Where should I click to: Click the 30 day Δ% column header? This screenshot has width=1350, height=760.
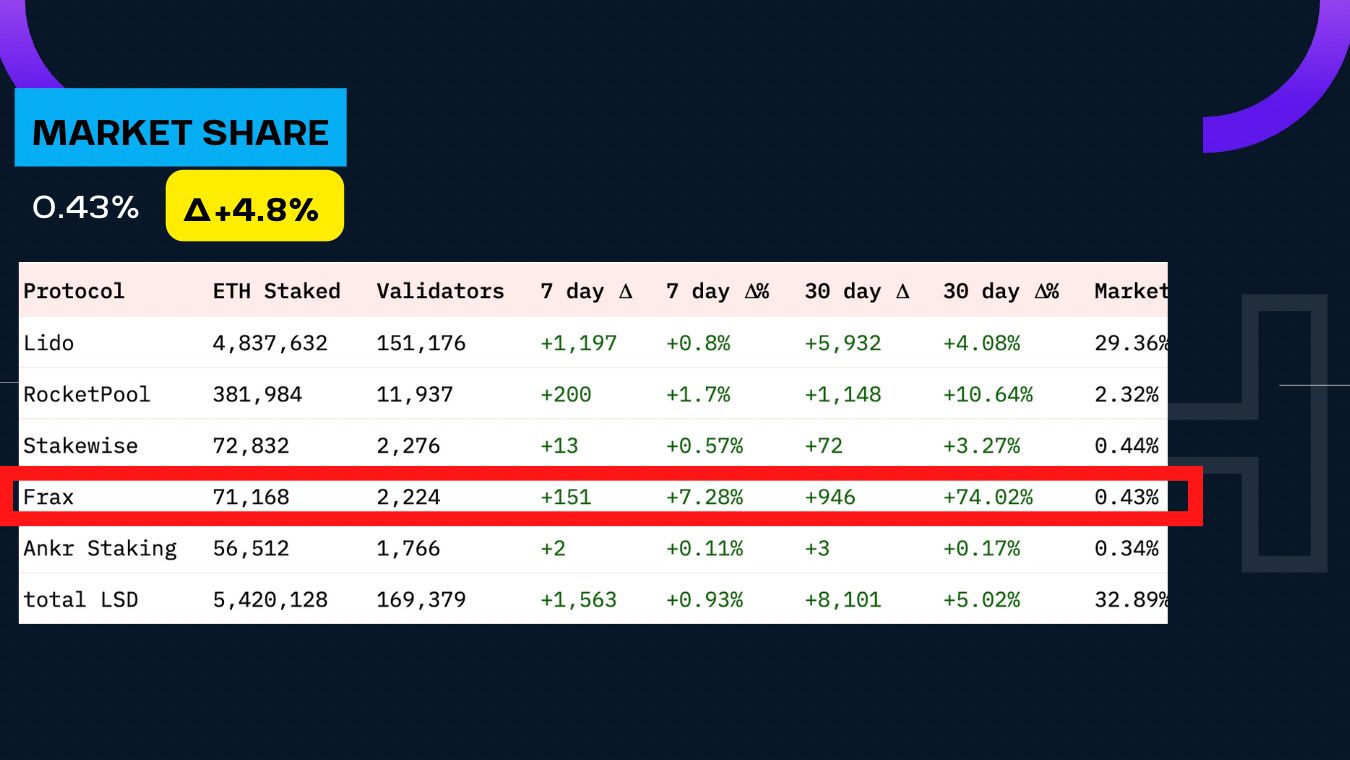click(1000, 291)
